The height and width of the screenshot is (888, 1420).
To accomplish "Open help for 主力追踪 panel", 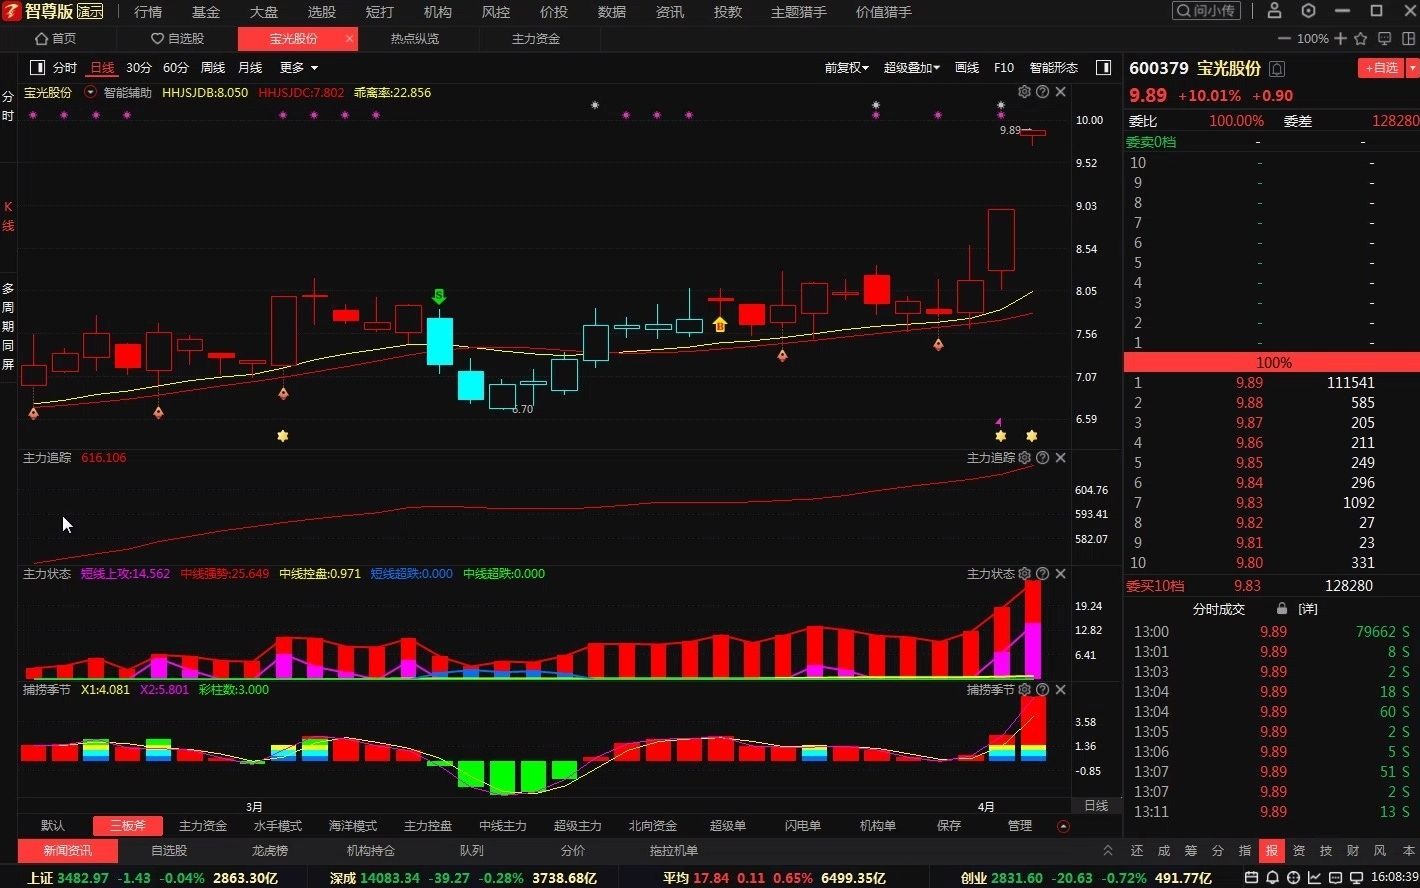I will click(1043, 458).
